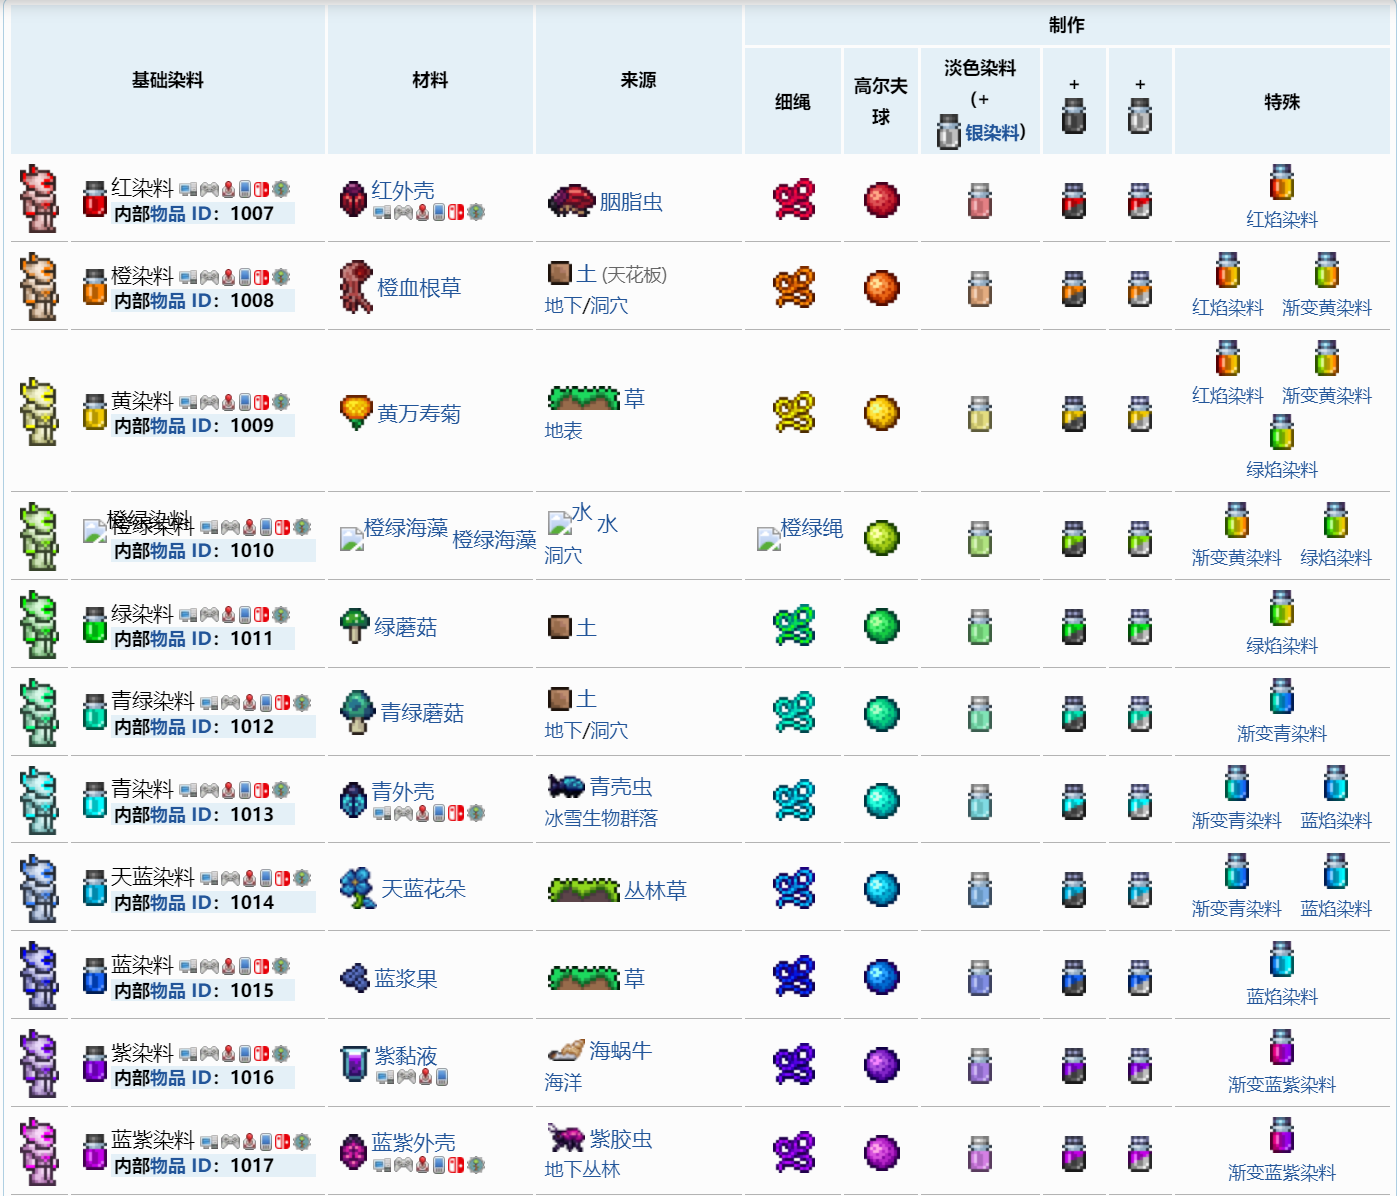Click the yellow marigold flower icon
This screenshot has height=1196, width=1397.
point(356,412)
